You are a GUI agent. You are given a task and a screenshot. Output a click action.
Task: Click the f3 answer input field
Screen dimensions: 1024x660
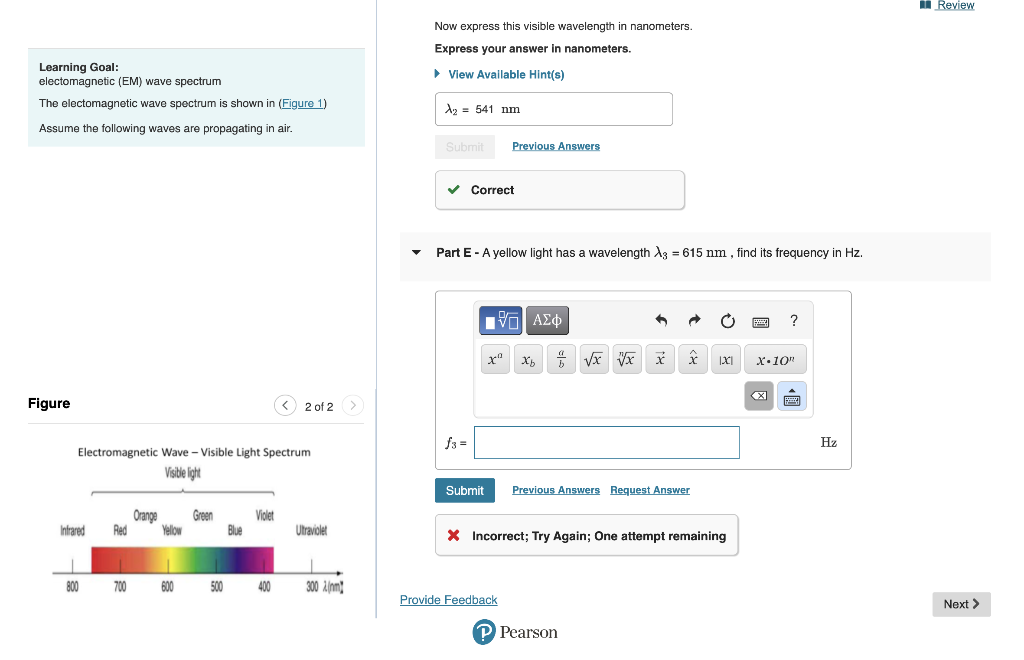607,443
